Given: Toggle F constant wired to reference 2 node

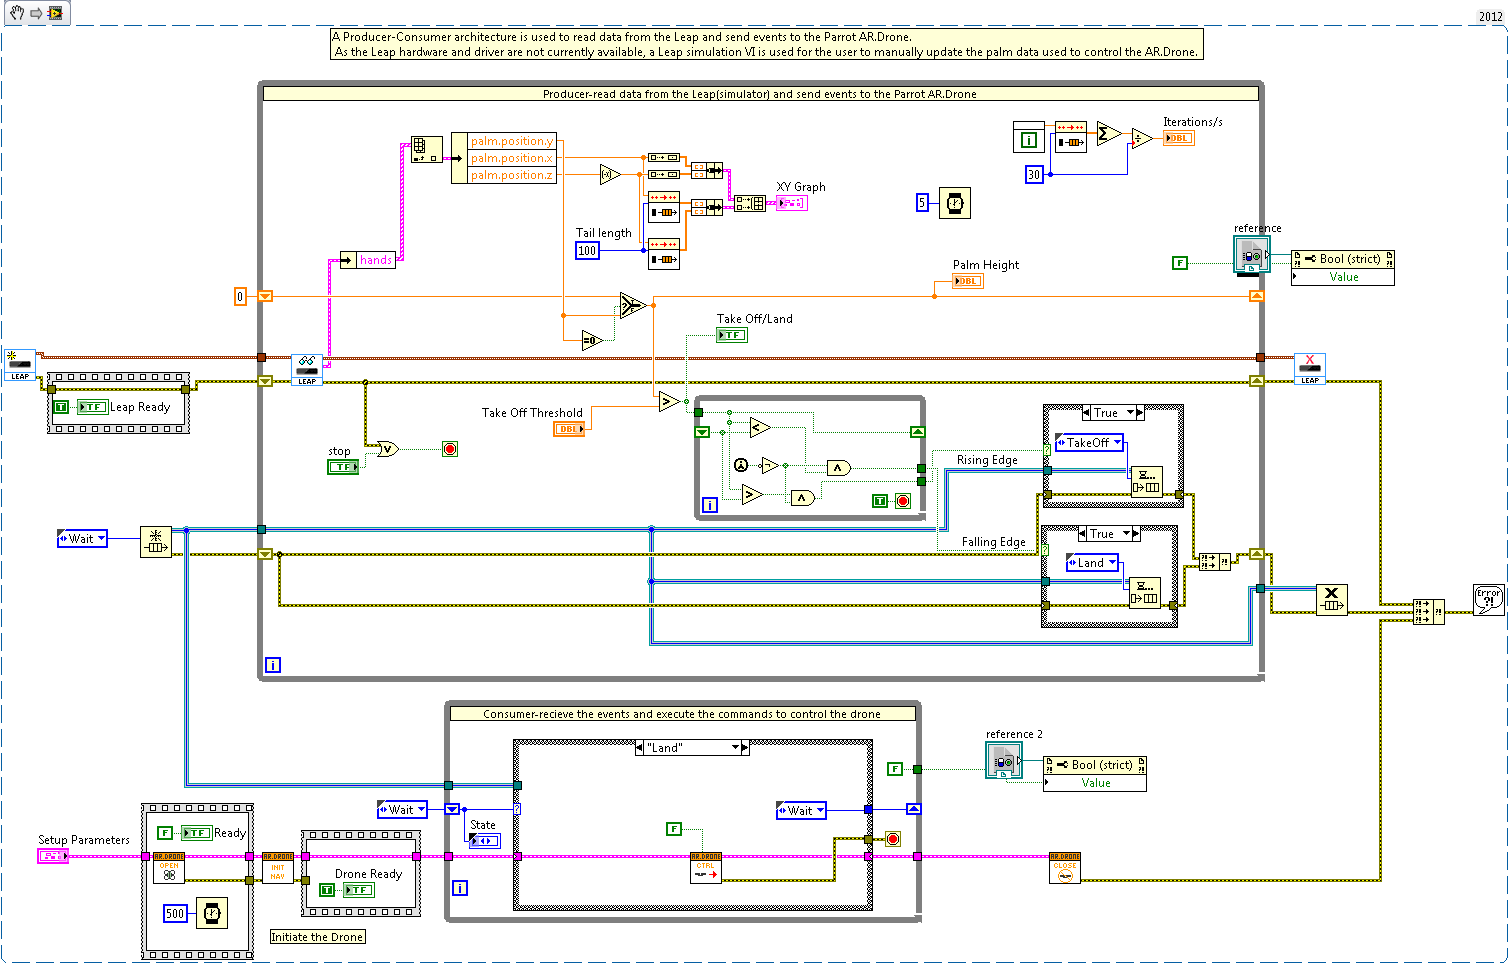Looking at the screenshot, I should (x=896, y=769).
